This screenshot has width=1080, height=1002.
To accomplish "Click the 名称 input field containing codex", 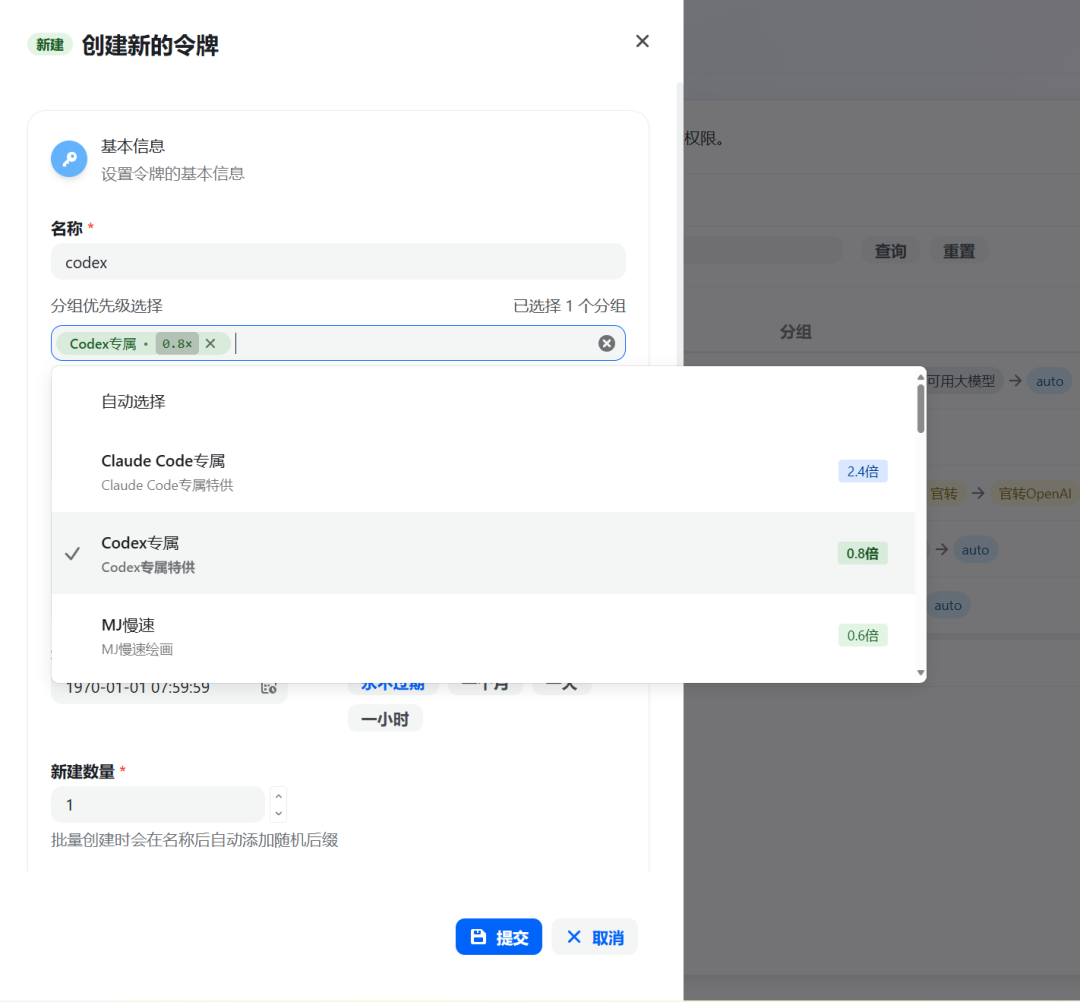I will tap(338, 262).
